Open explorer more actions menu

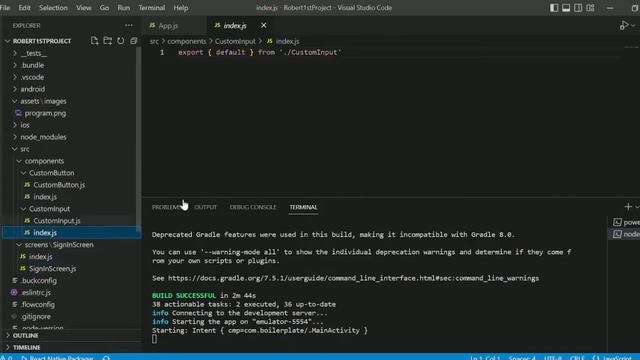(x=129, y=25)
